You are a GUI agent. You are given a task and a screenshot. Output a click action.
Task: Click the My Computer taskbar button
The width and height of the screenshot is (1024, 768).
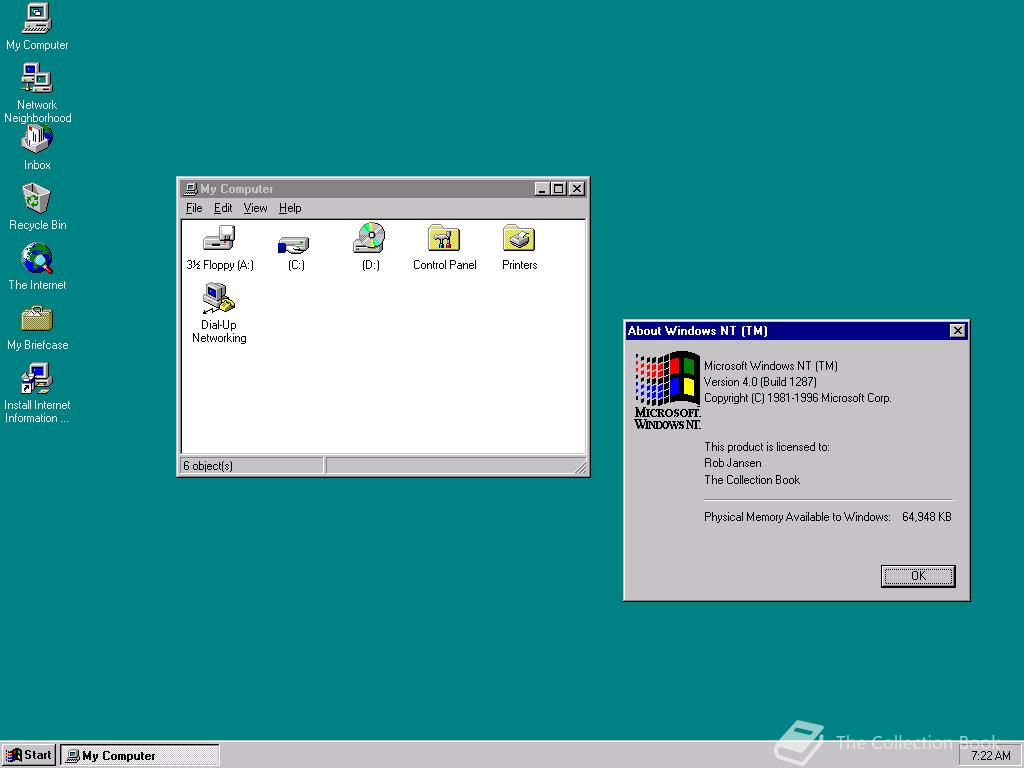[140, 756]
